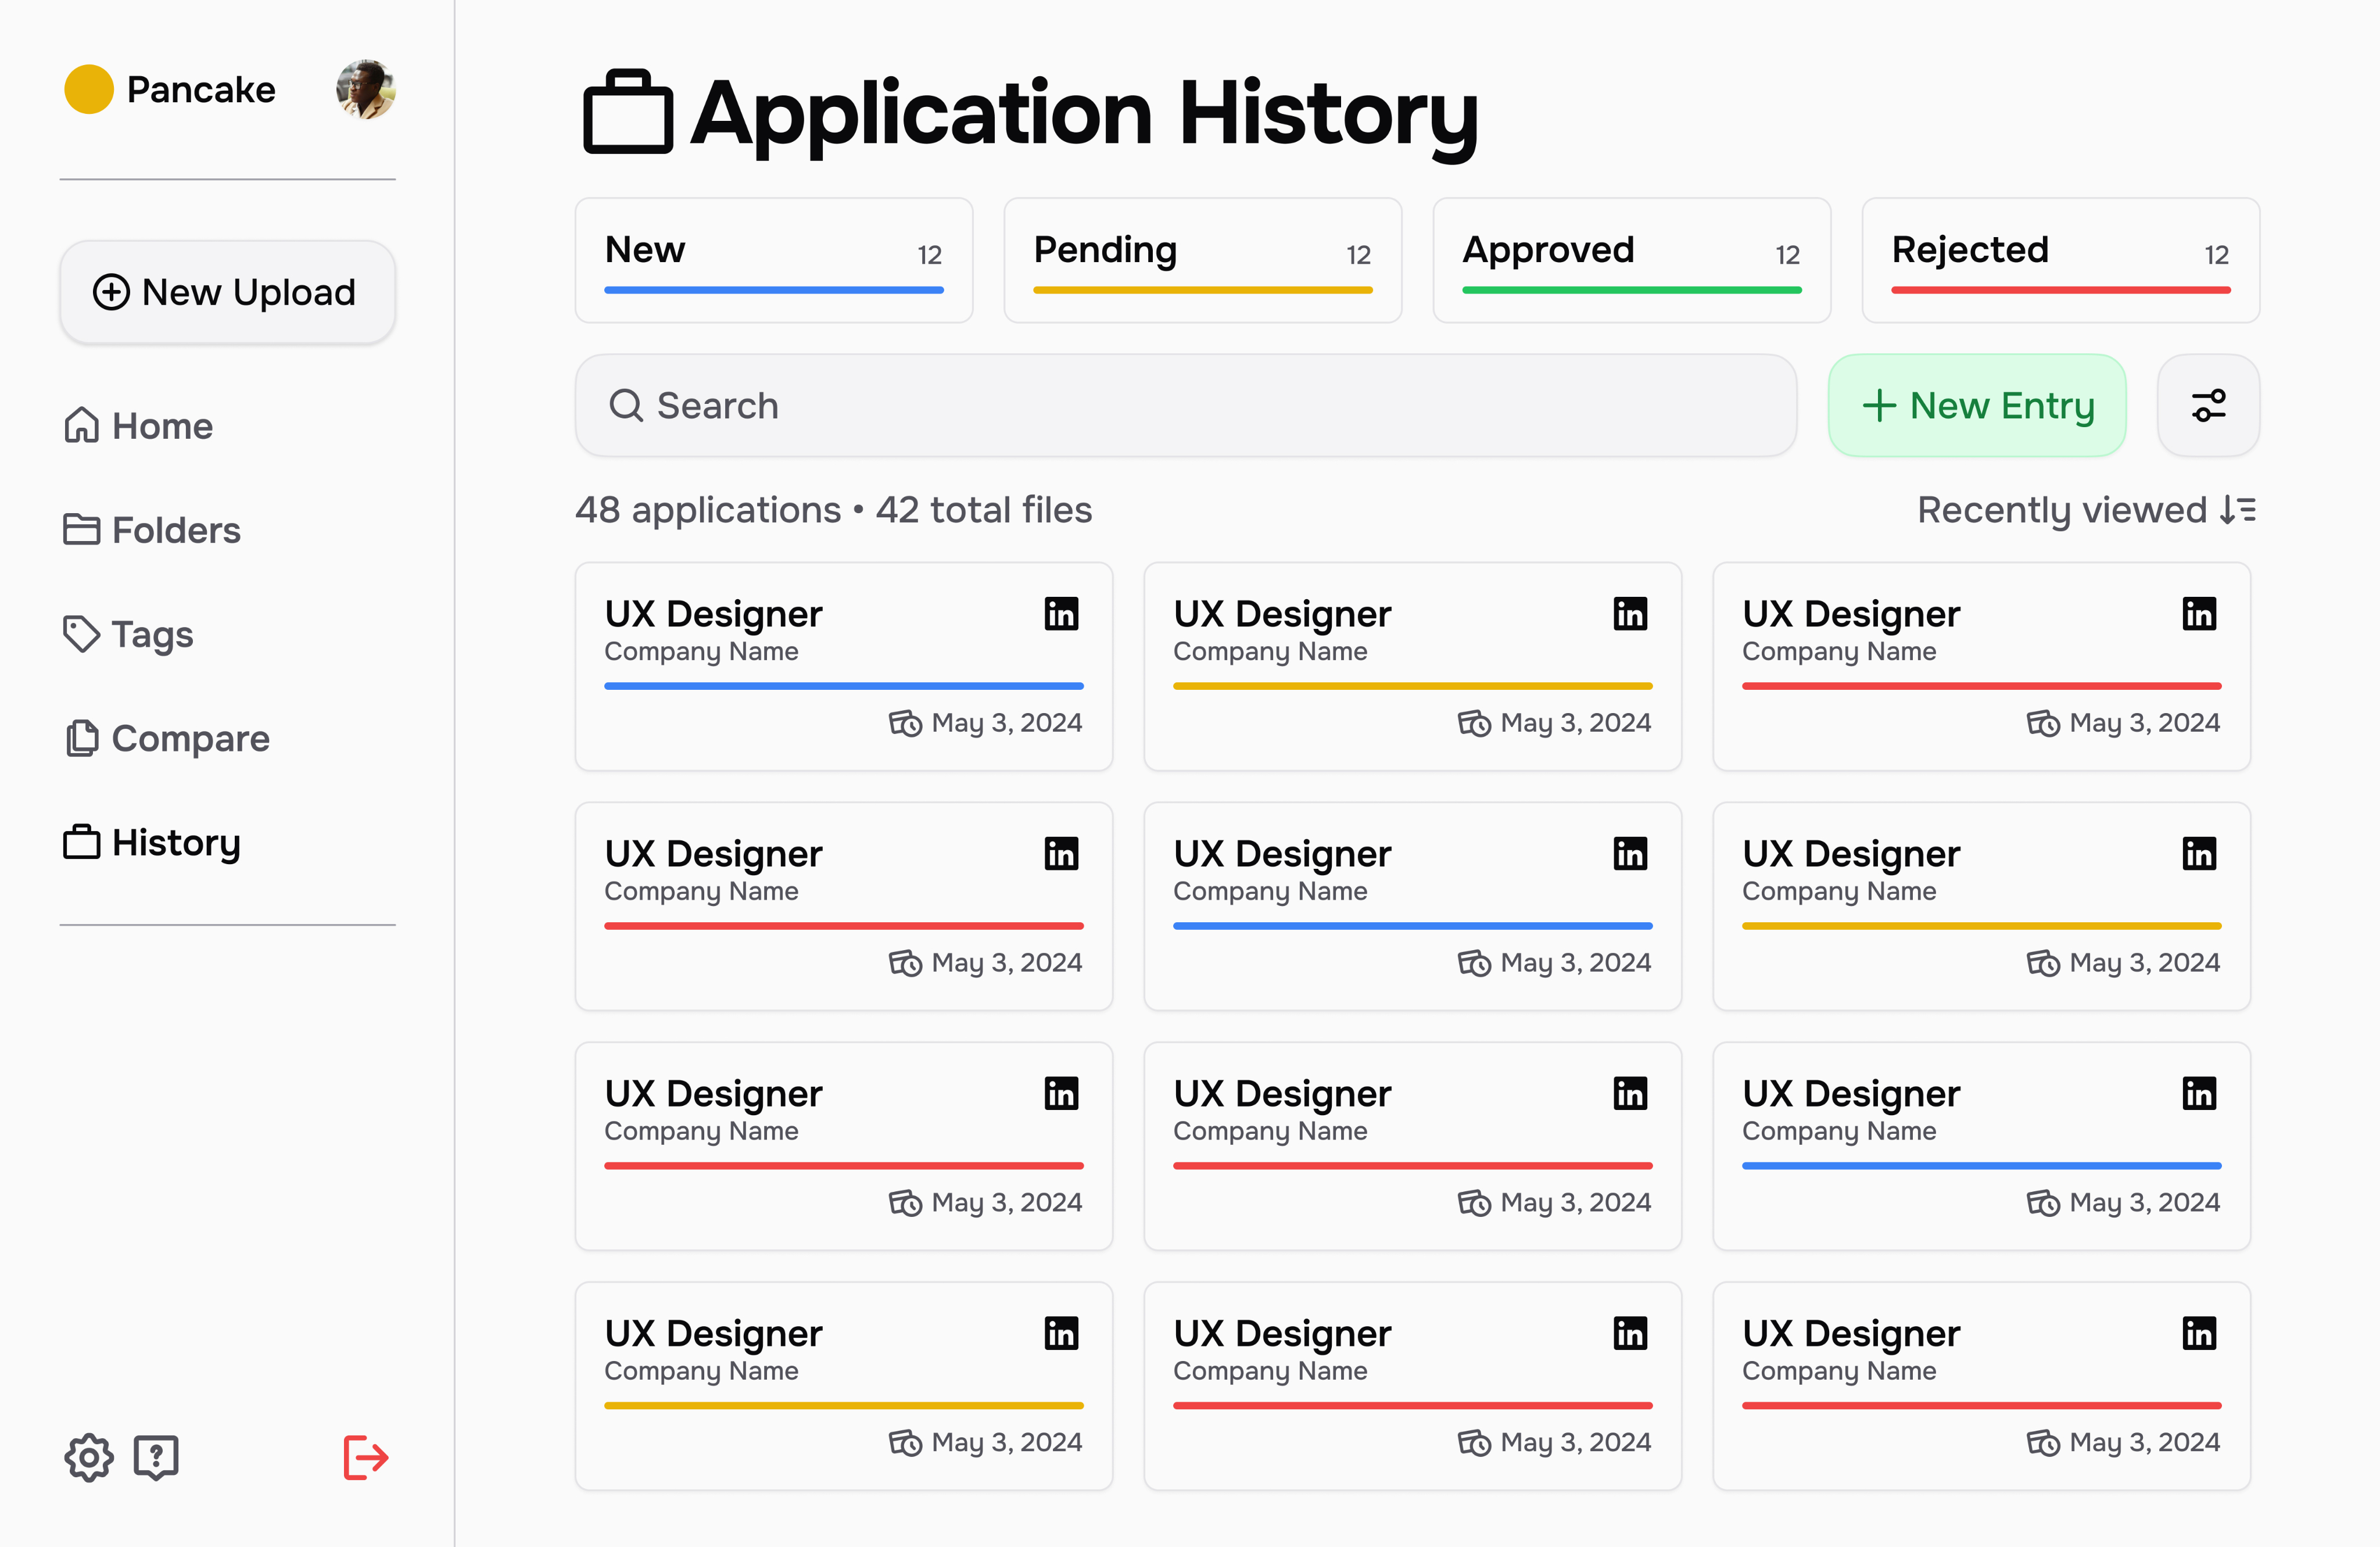The image size is (2380, 1547).
Task: Open the help question-mark icon
Action: coord(156,1458)
